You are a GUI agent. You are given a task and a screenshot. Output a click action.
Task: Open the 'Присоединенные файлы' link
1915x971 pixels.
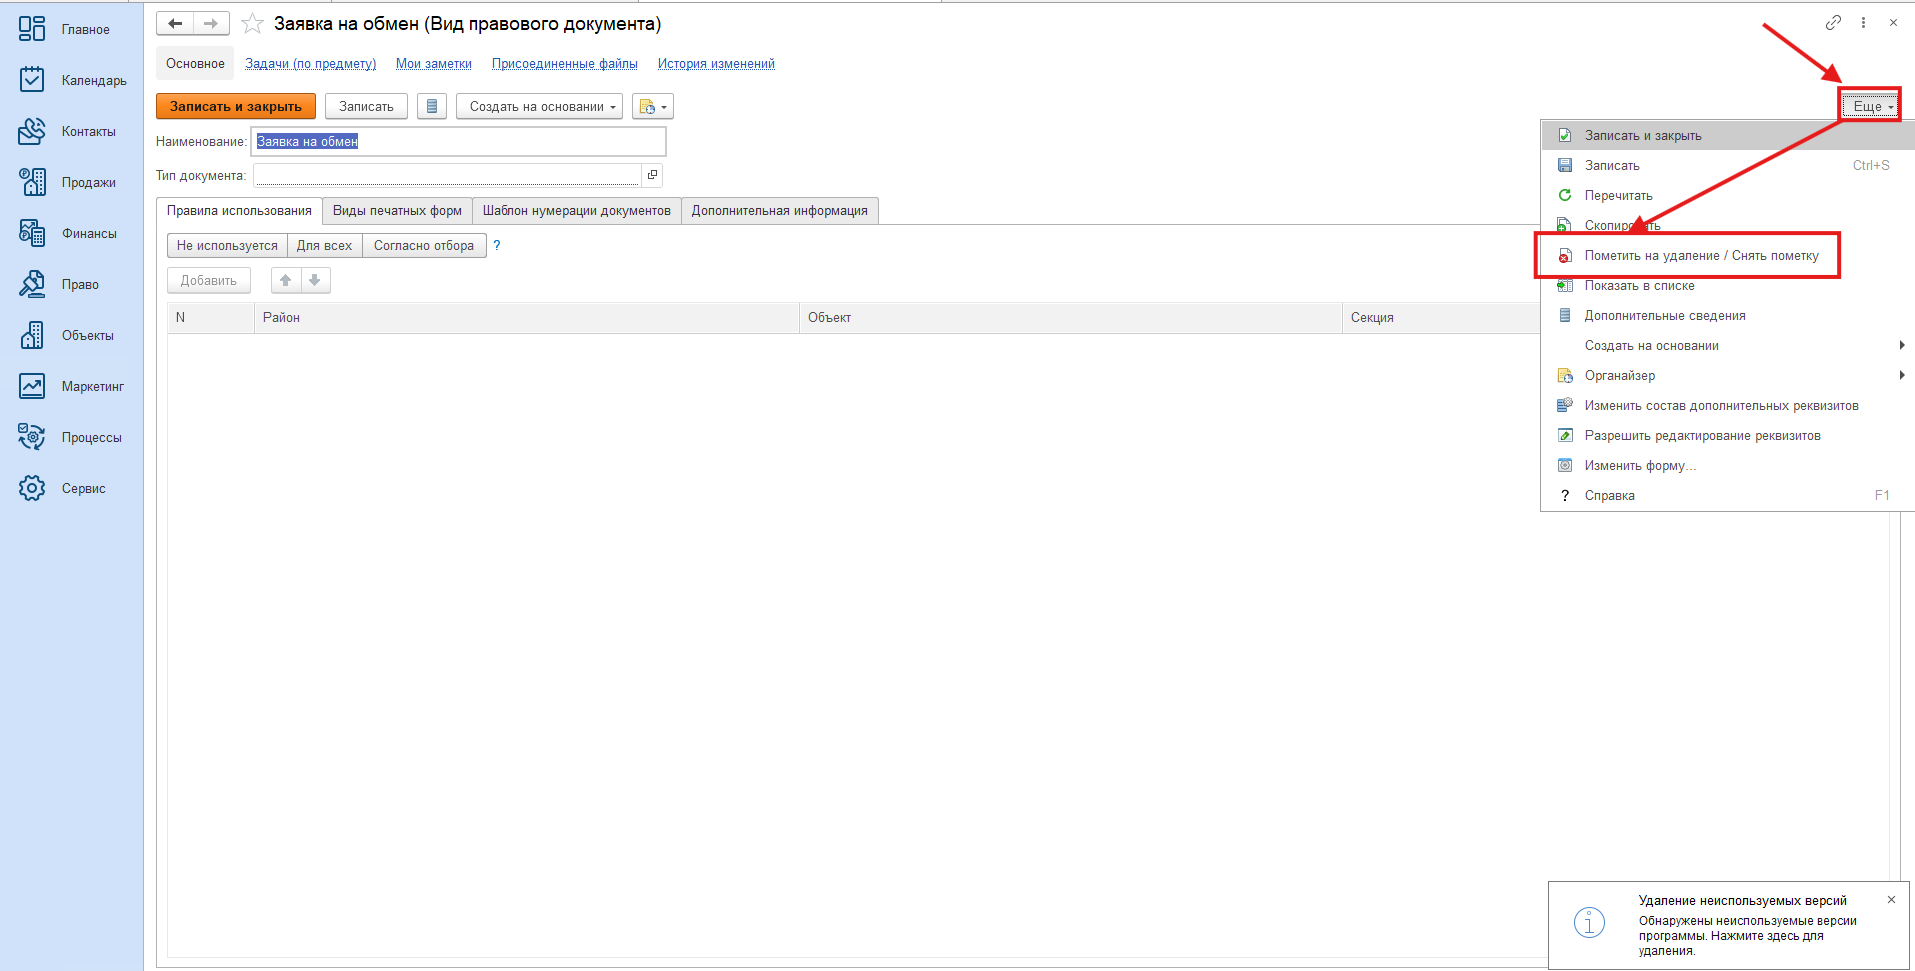[x=564, y=64]
